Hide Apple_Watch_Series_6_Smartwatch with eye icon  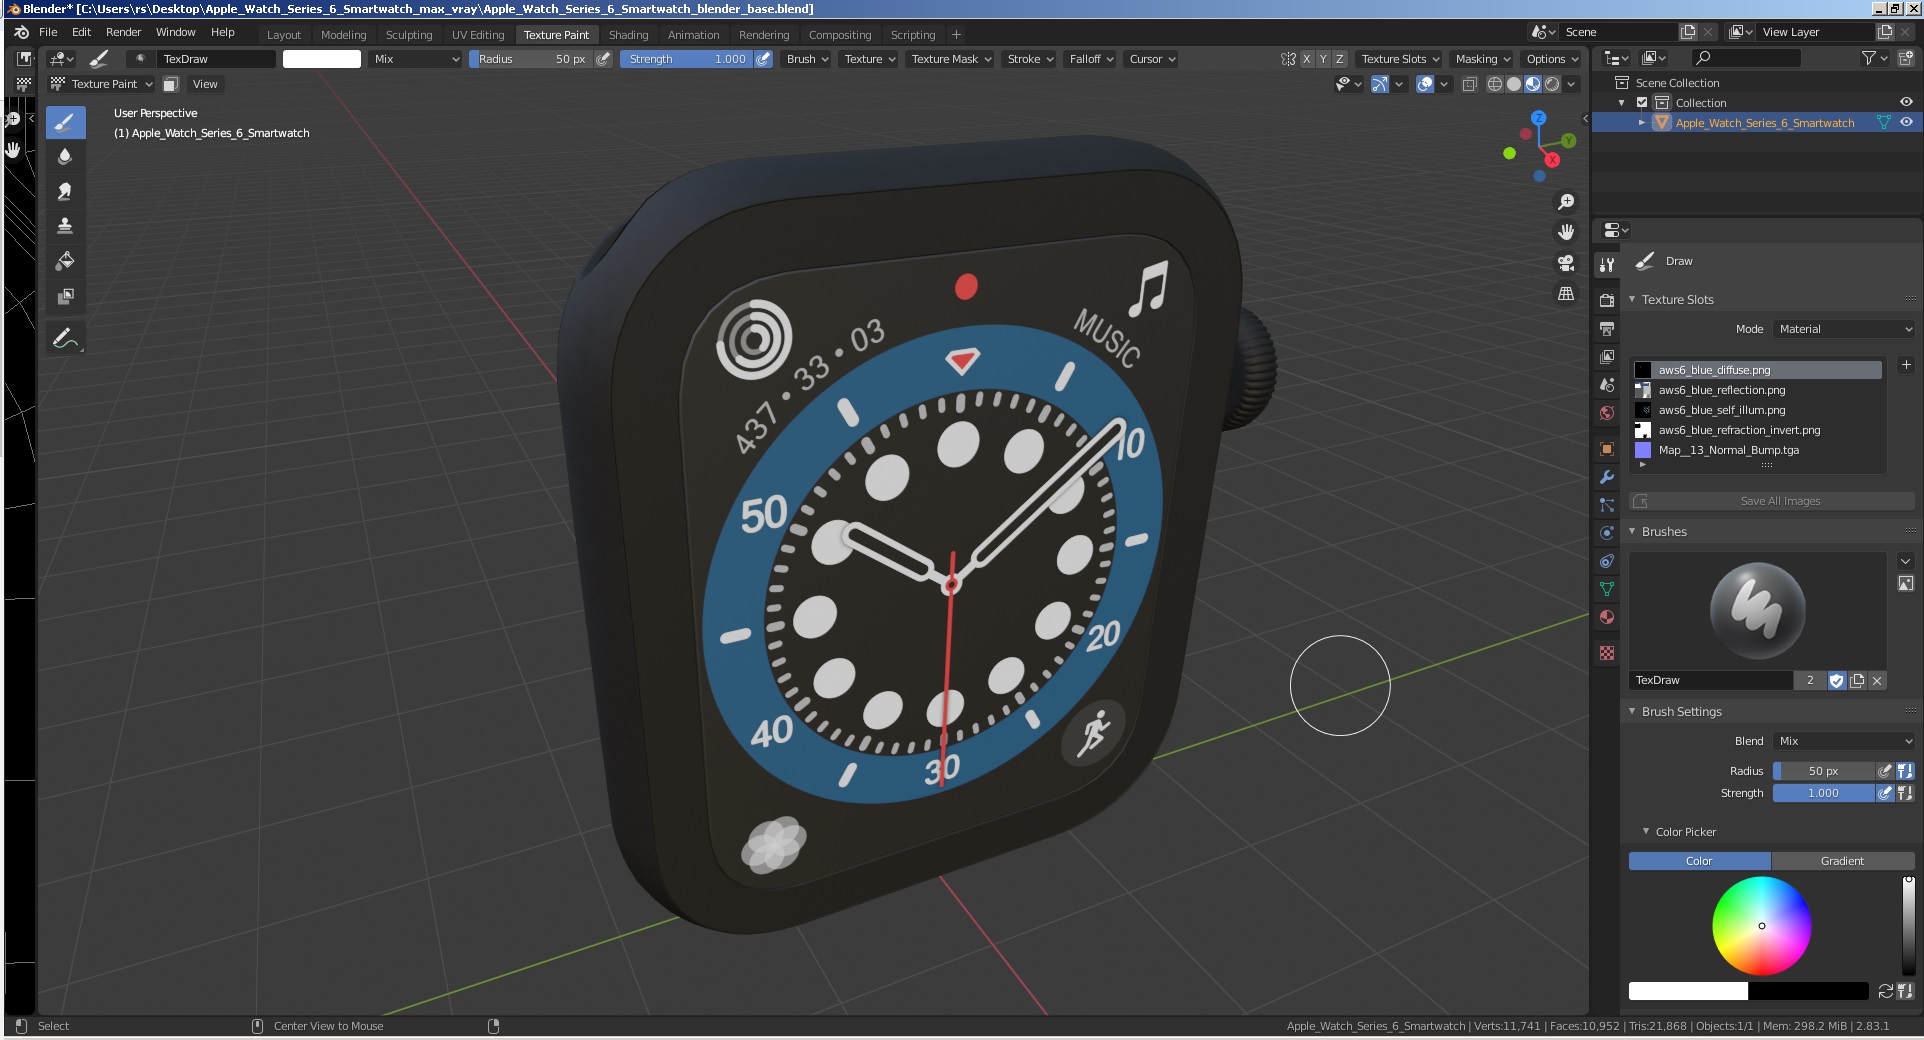coord(1906,122)
